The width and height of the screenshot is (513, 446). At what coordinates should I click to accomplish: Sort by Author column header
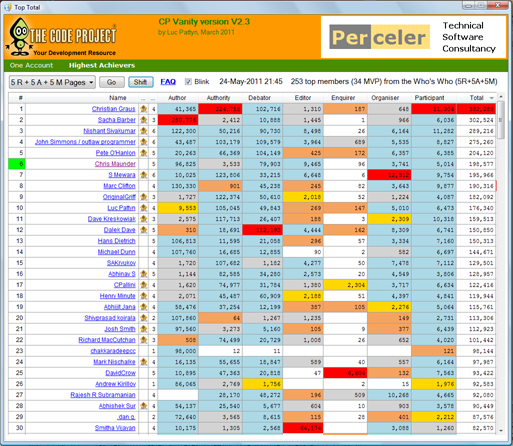(177, 98)
